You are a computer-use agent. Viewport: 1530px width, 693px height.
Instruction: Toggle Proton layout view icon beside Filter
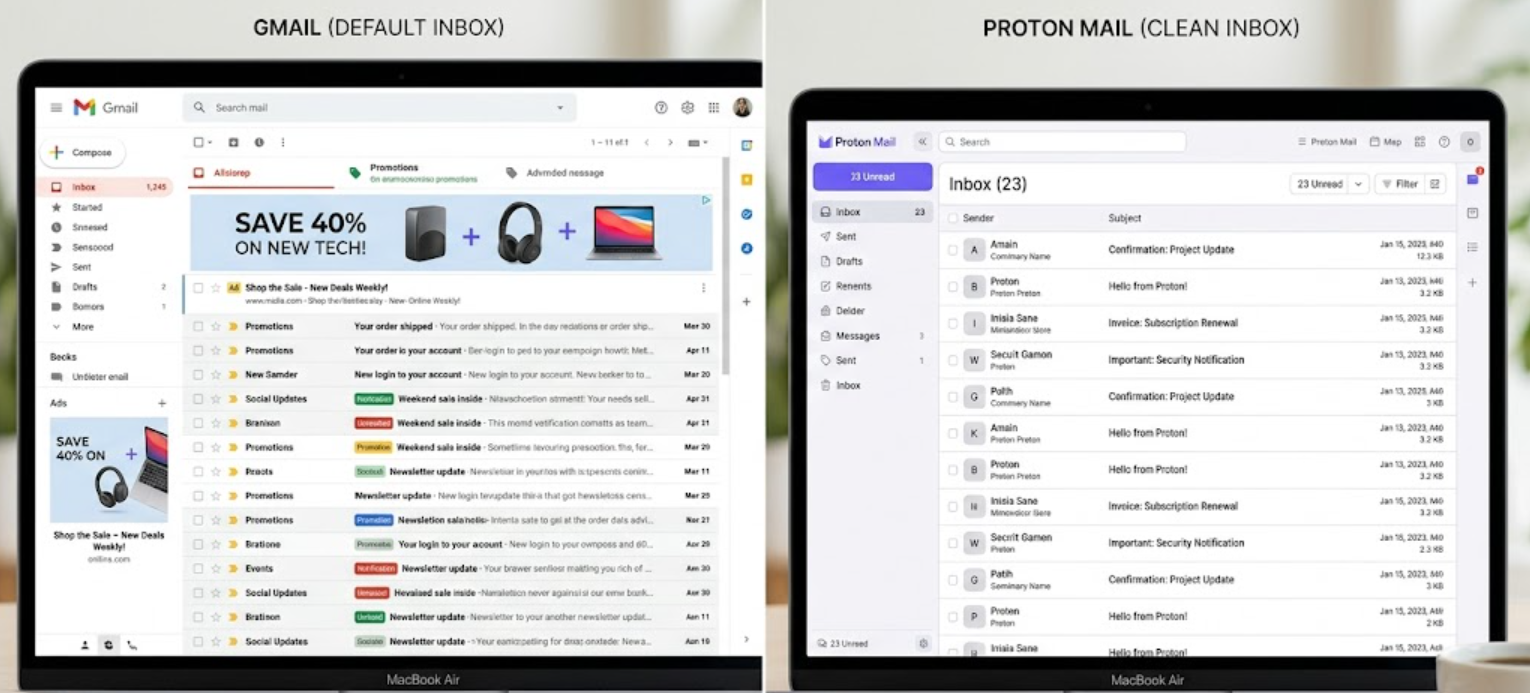pos(1435,184)
